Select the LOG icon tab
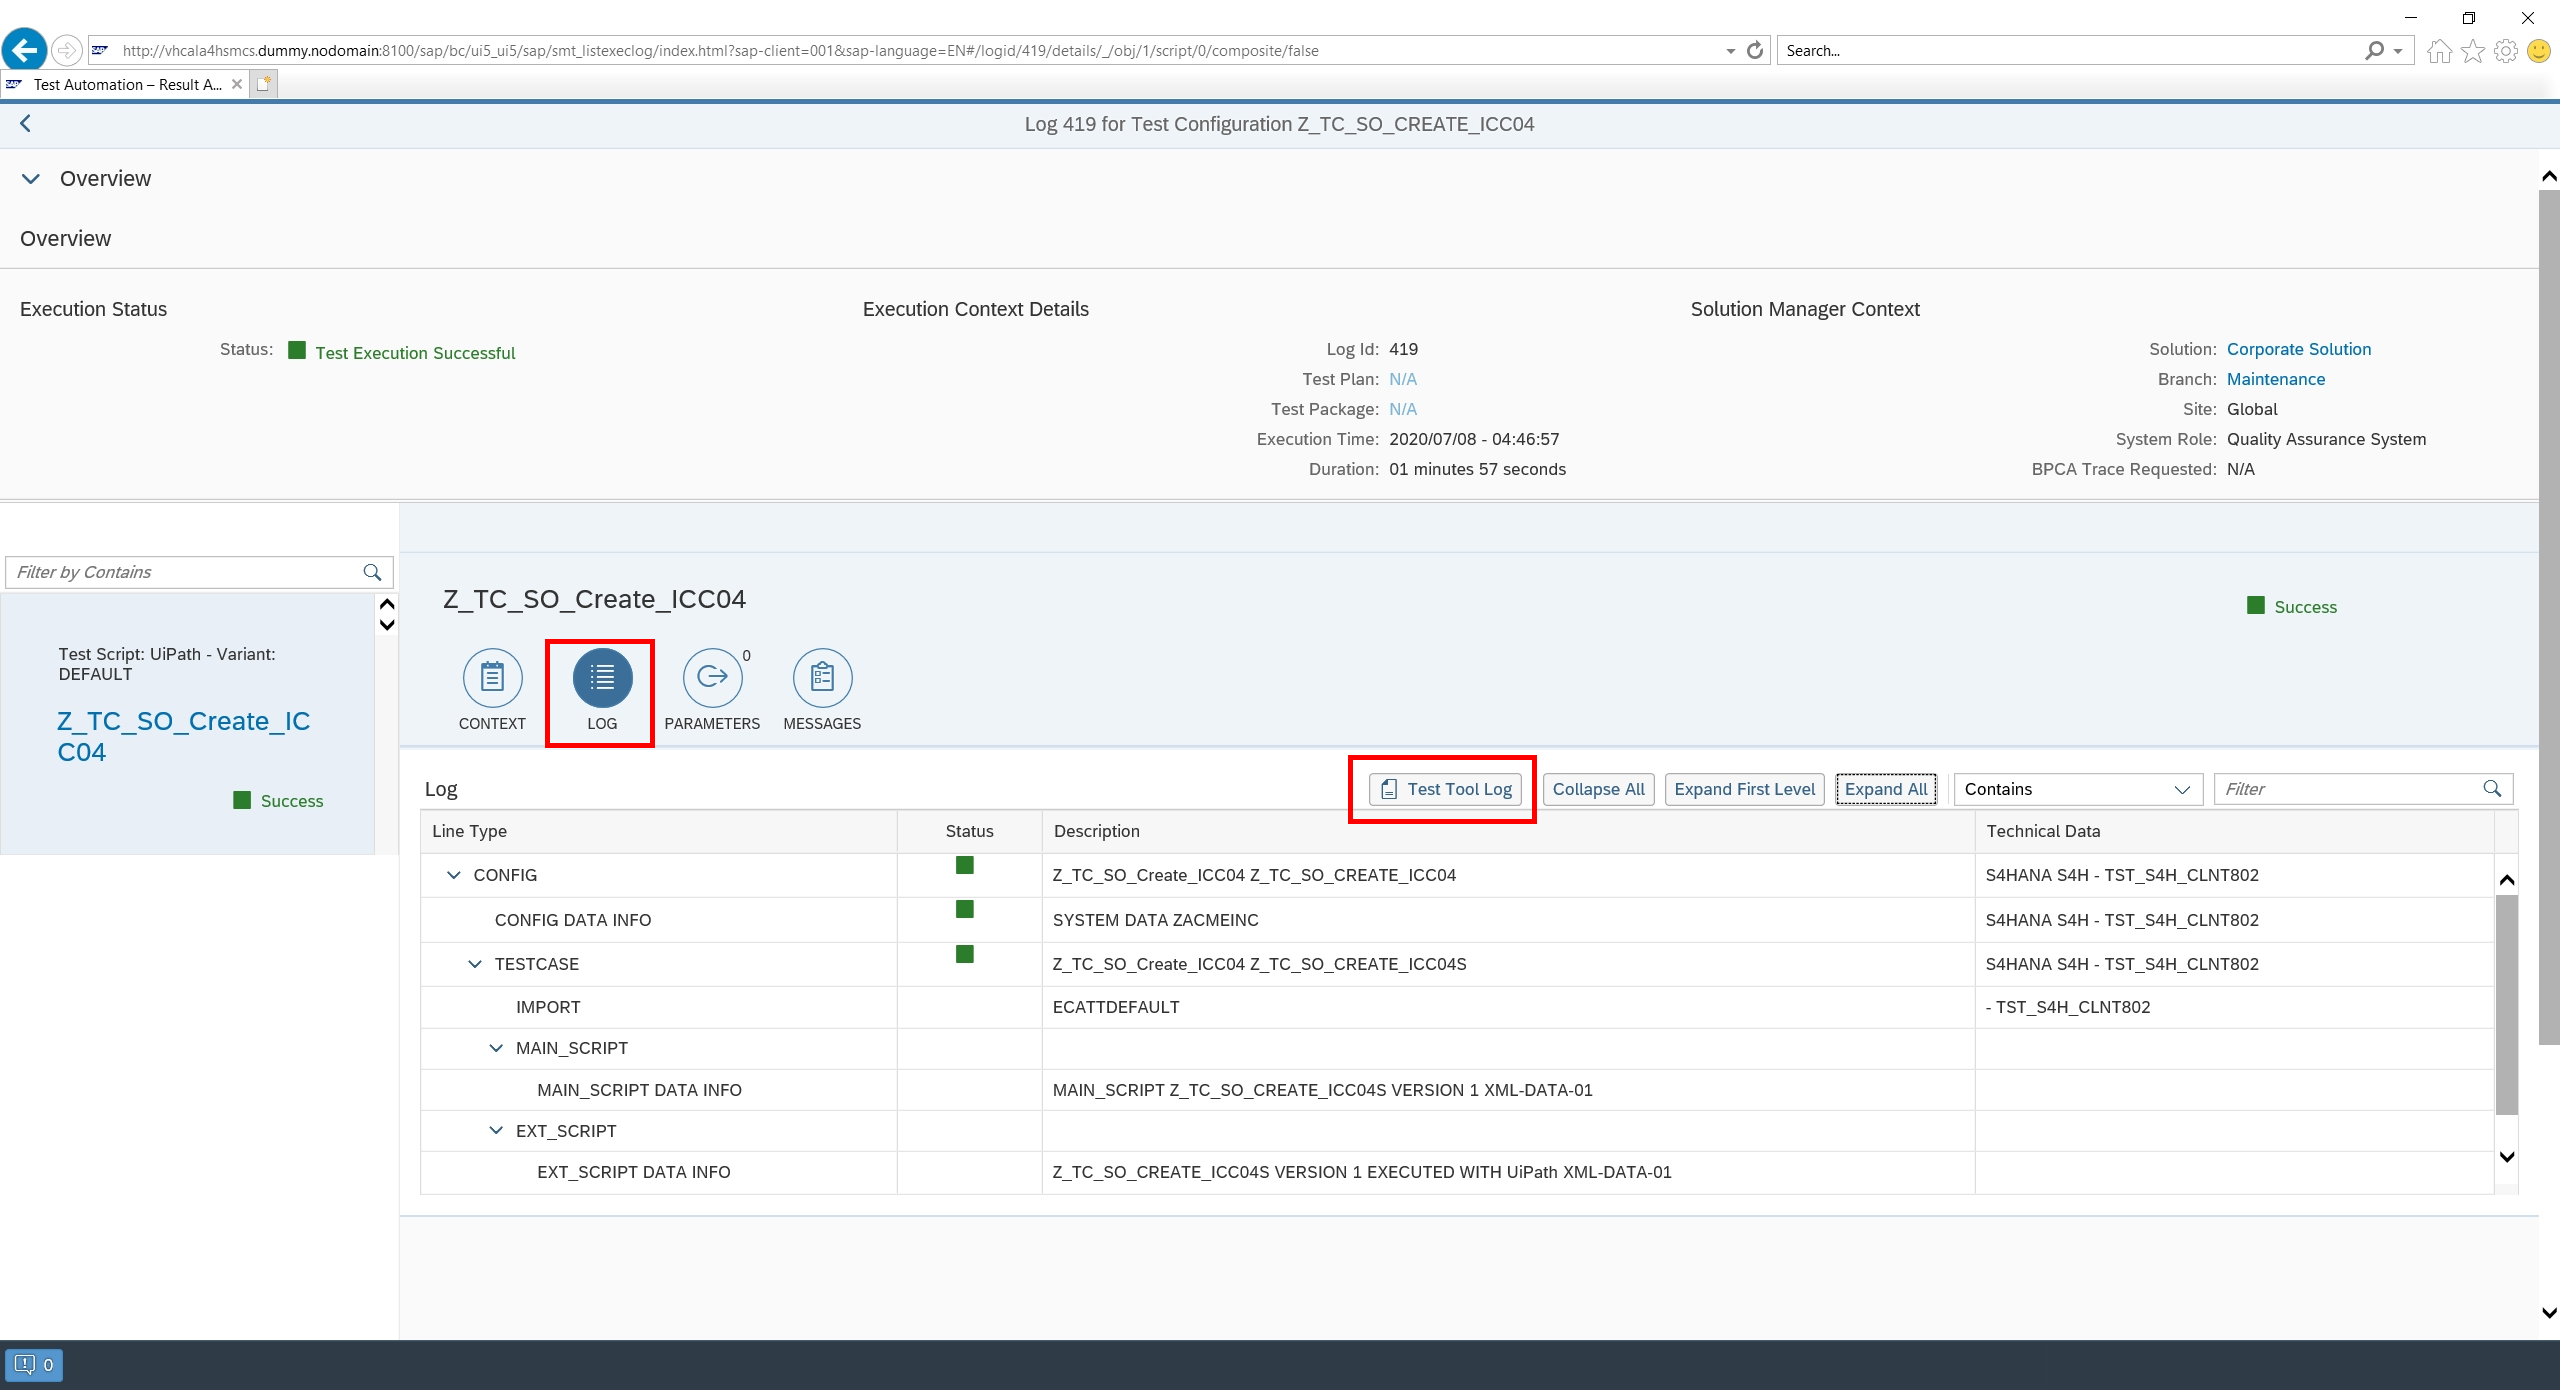The image size is (2560, 1390). tap(602, 678)
